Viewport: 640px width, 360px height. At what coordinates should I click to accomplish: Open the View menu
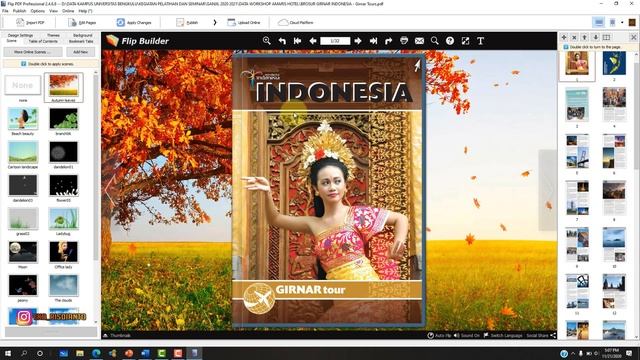[53, 11]
